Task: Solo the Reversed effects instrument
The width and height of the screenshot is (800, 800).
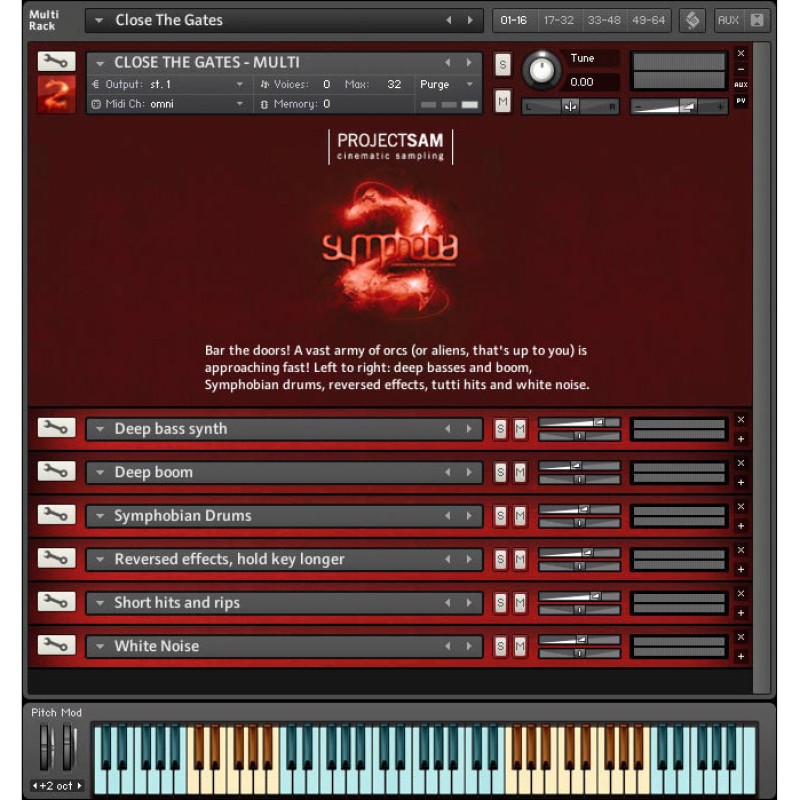Action: (x=500, y=559)
